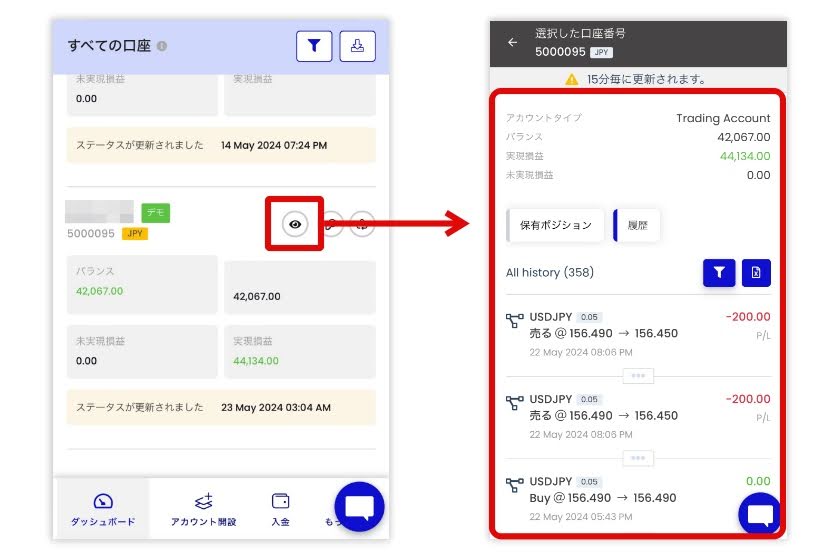Open the filter in the すべての口座 header
The height and width of the screenshot is (560, 840).
(x=314, y=46)
